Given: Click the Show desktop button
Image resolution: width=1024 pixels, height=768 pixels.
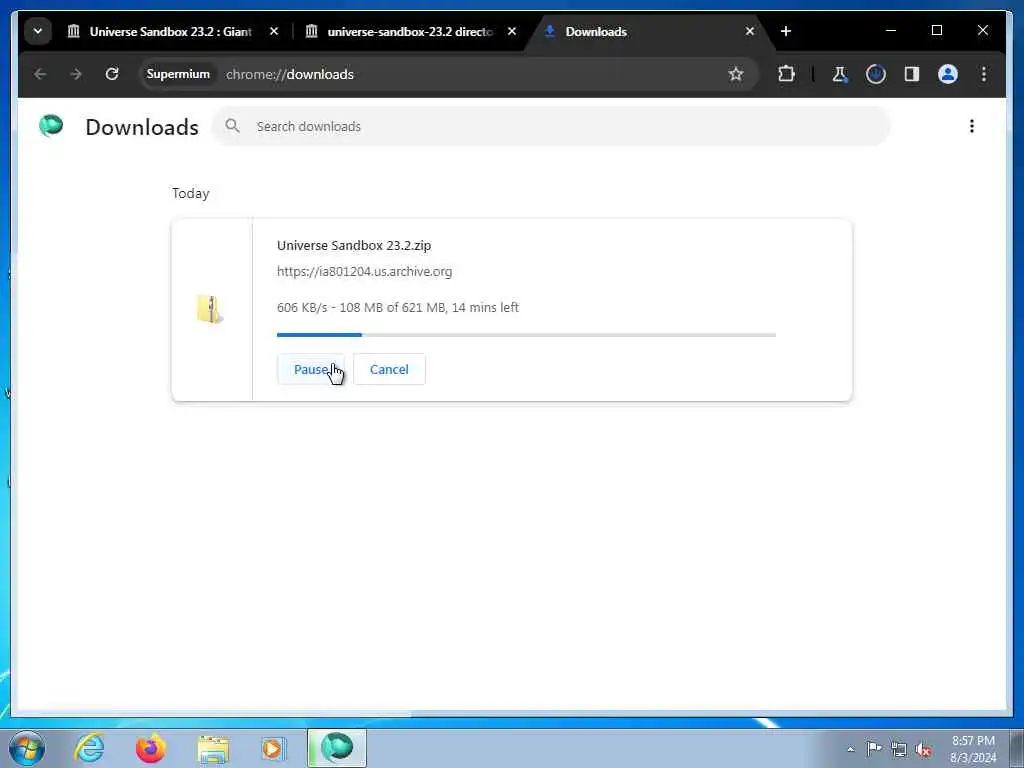Looking at the screenshot, I should pos(1017,748).
